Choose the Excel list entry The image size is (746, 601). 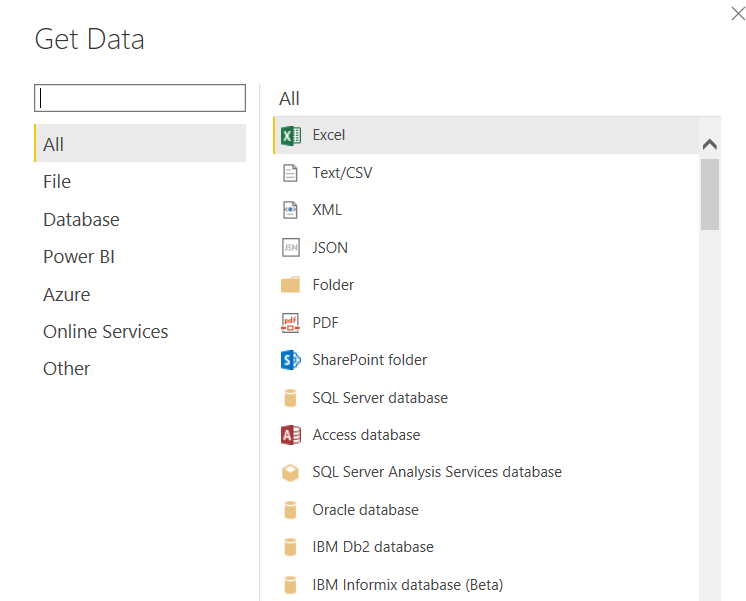pyautogui.click(x=486, y=135)
